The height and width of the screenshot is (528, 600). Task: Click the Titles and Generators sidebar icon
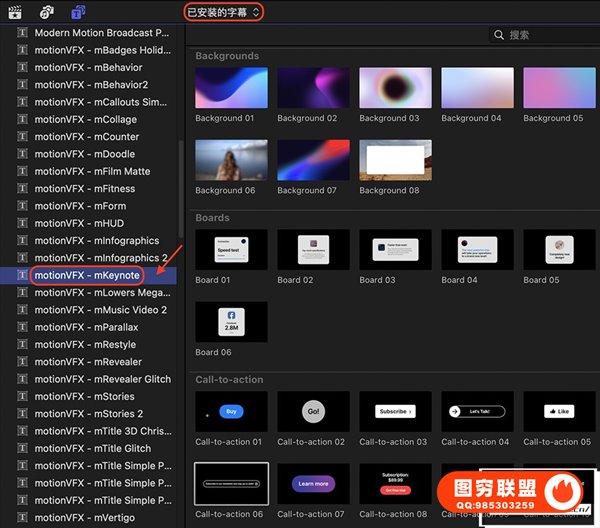pos(78,12)
